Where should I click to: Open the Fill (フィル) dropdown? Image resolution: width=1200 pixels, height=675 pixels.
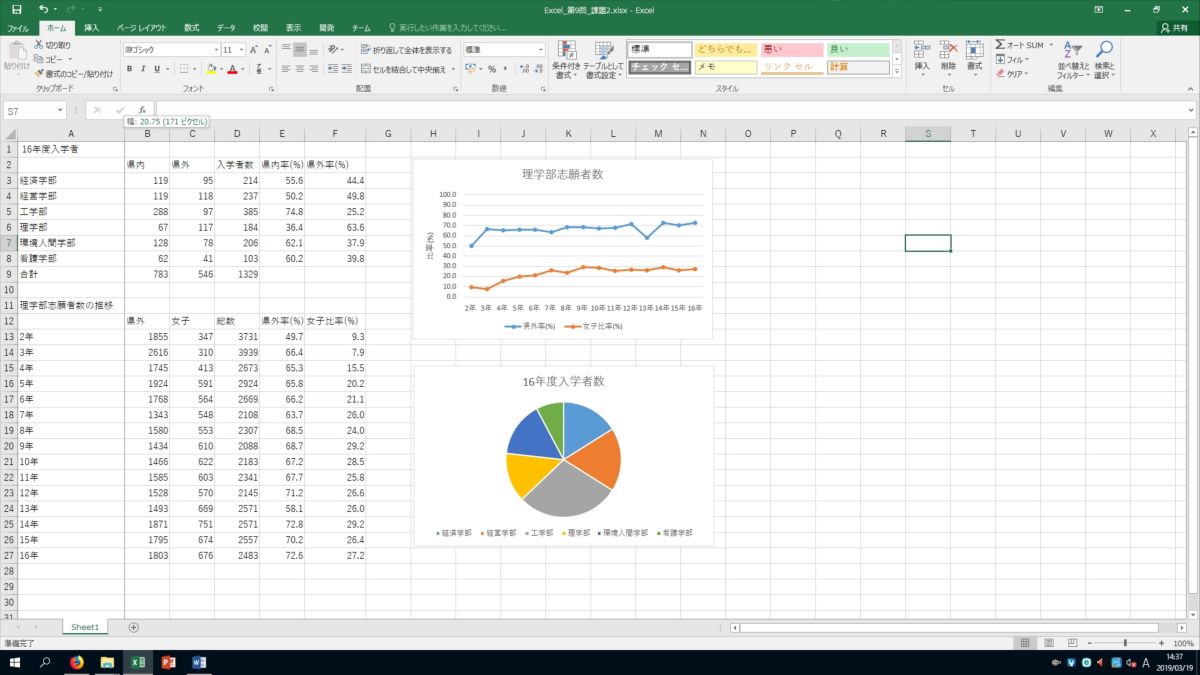[1012, 59]
